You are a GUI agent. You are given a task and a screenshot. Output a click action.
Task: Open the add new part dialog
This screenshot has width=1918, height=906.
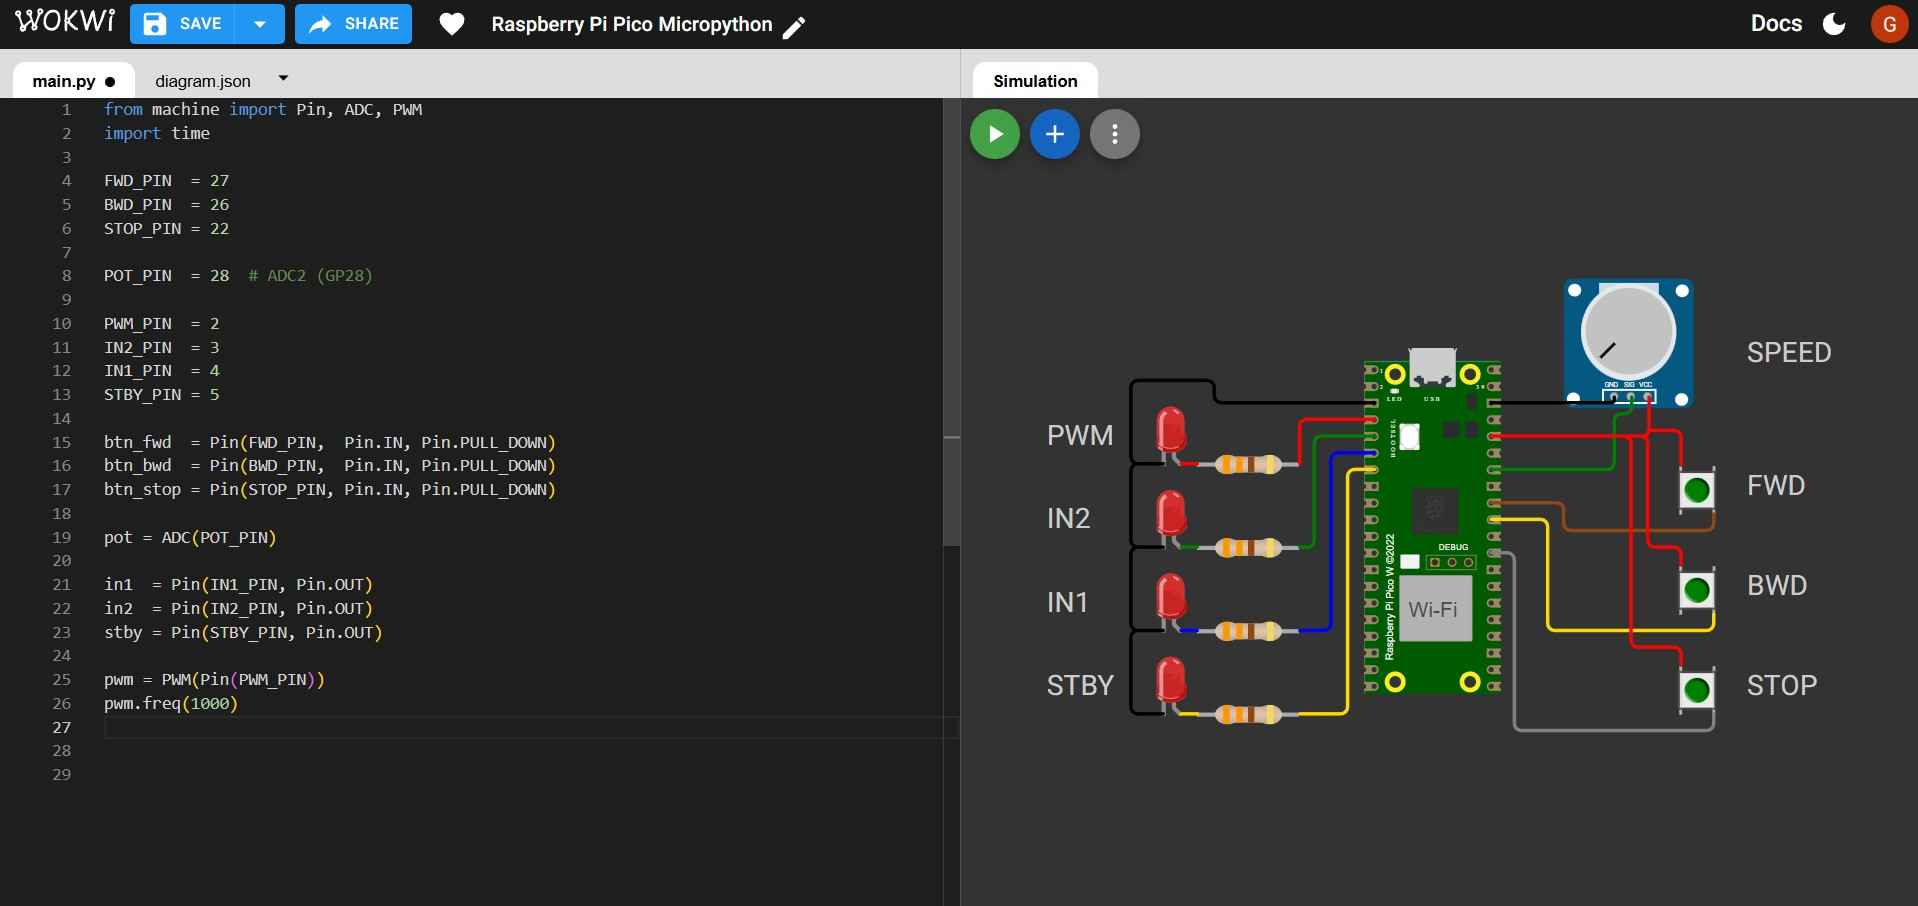1054,133
